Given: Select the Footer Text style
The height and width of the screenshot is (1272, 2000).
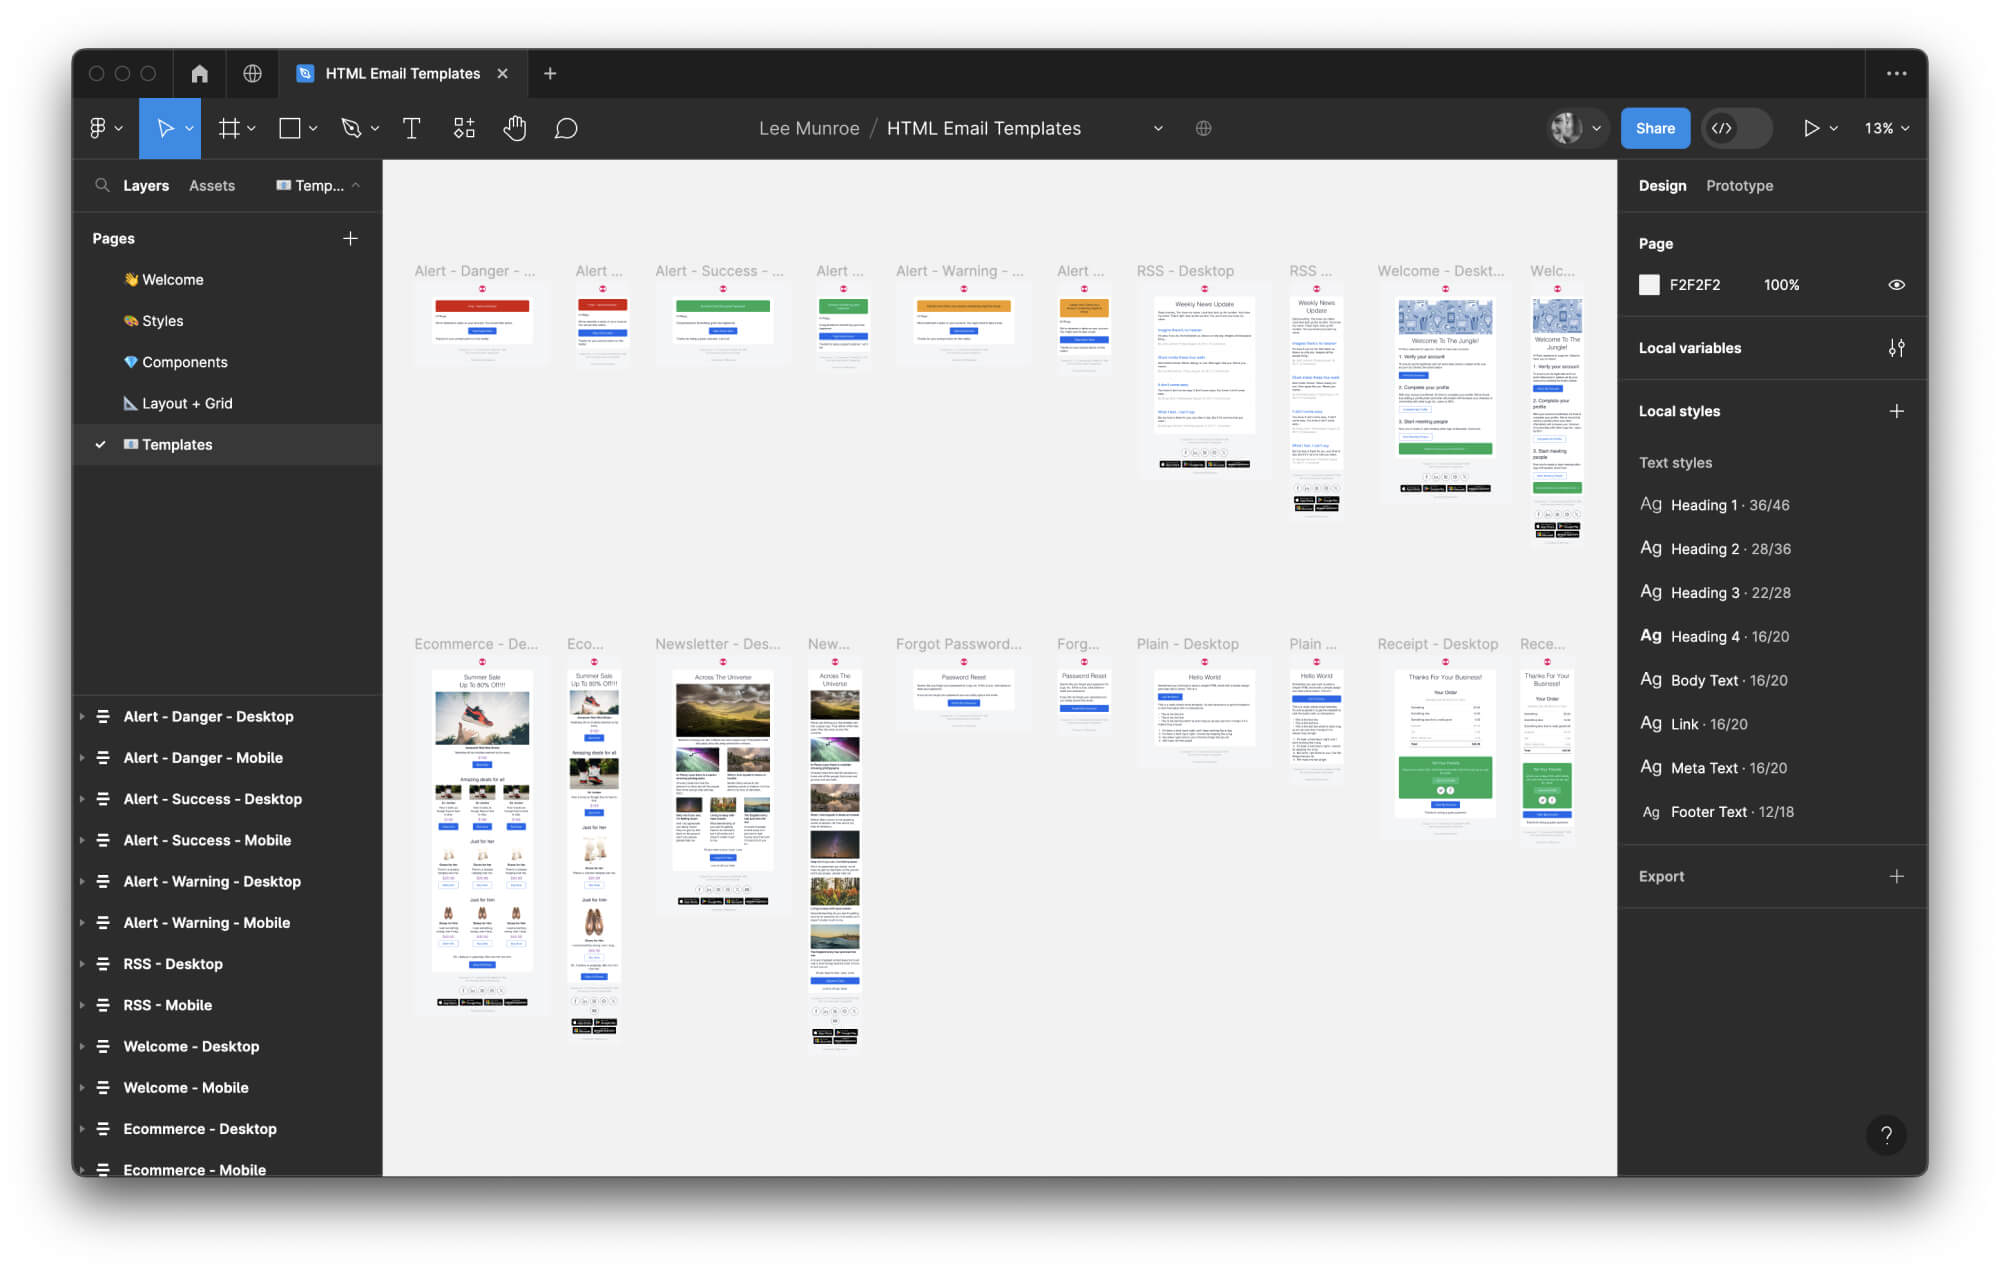Looking at the screenshot, I should (1716, 812).
